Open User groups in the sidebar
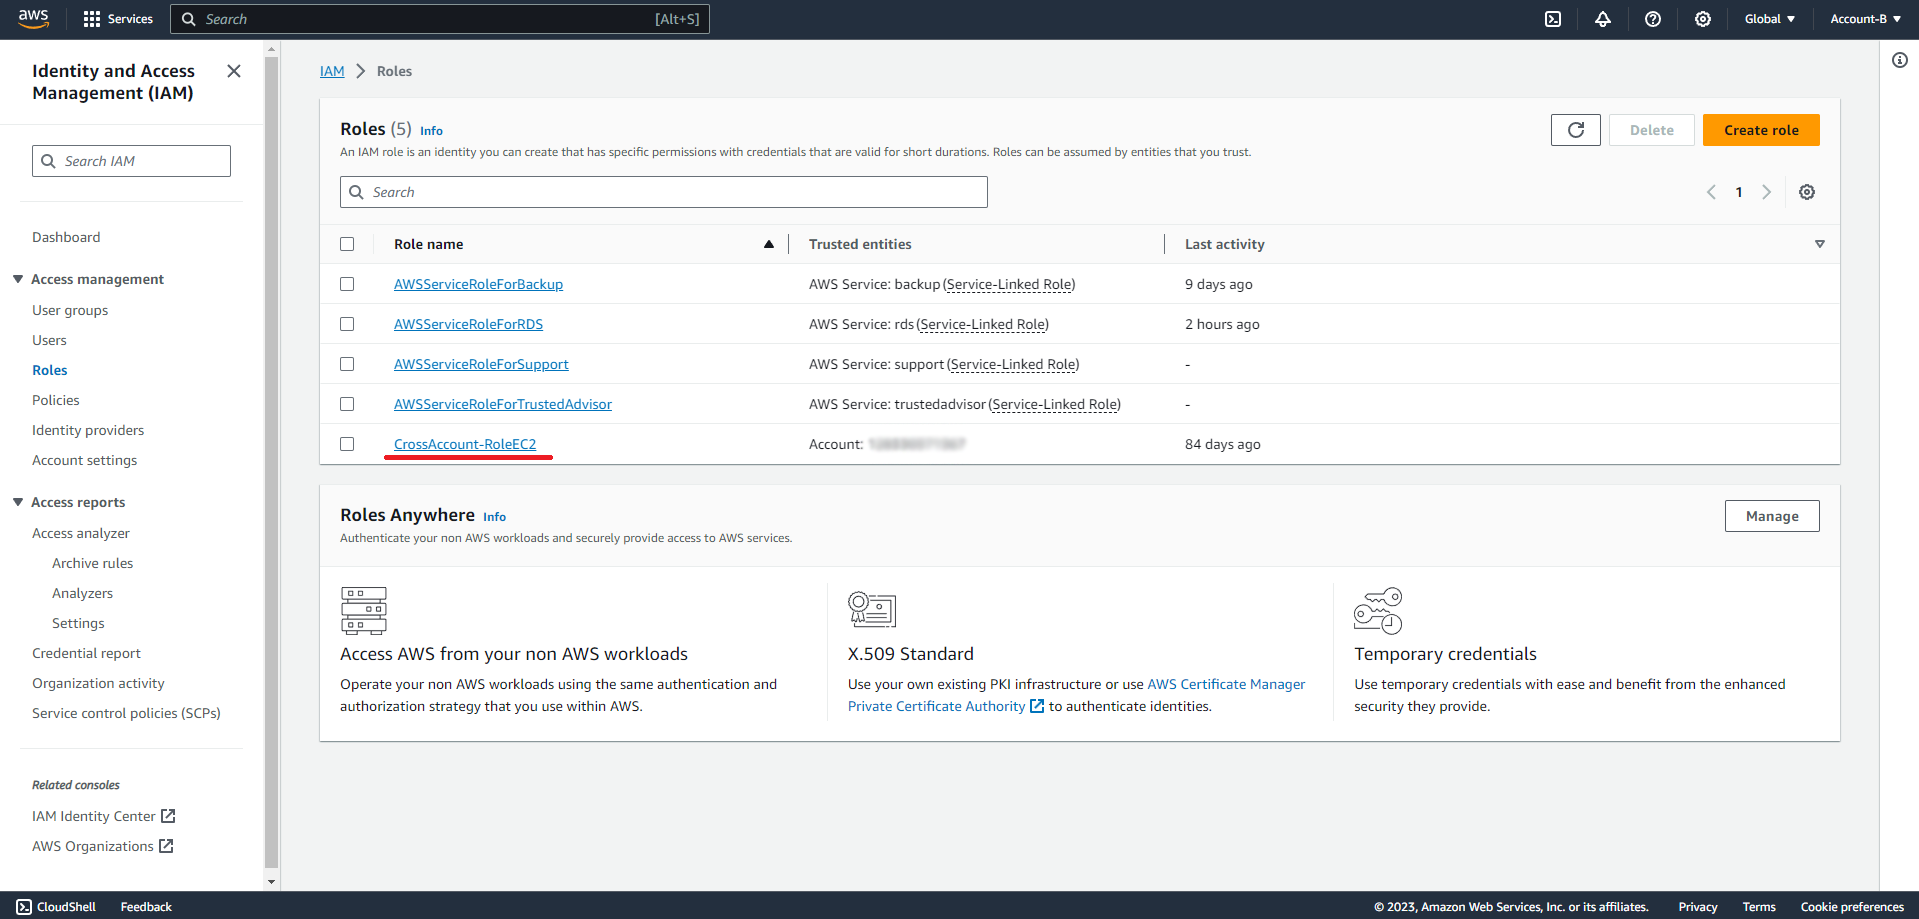 point(70,310)
